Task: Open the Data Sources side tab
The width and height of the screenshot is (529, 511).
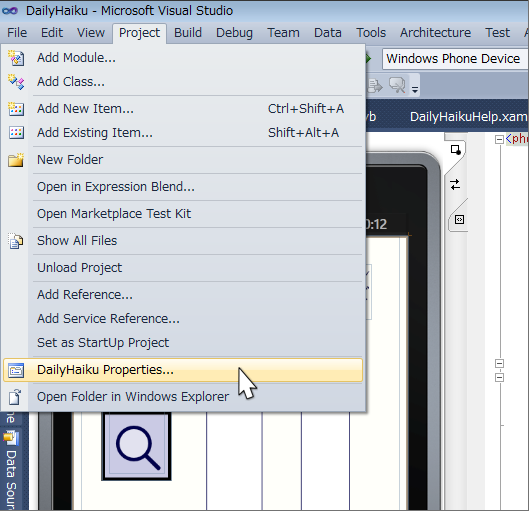Action: tap(11, 470)
